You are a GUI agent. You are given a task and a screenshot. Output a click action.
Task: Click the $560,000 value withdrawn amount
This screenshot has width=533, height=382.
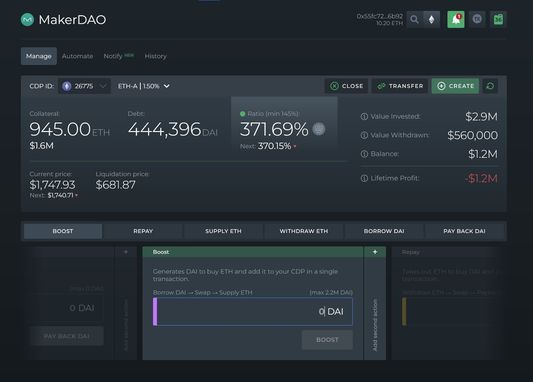[472, 135]
